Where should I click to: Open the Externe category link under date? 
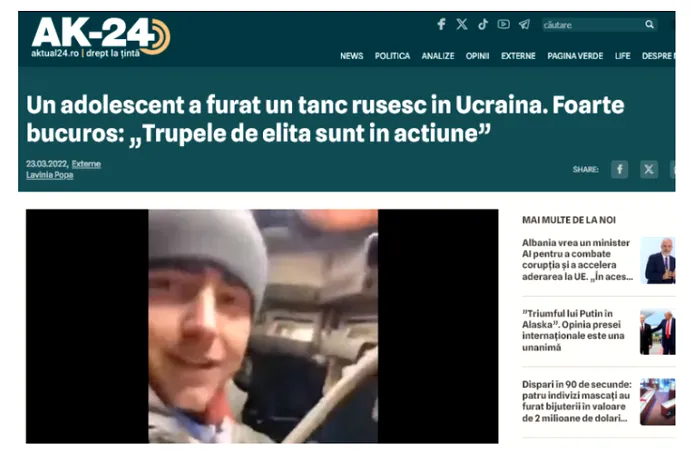click(86, 164)
